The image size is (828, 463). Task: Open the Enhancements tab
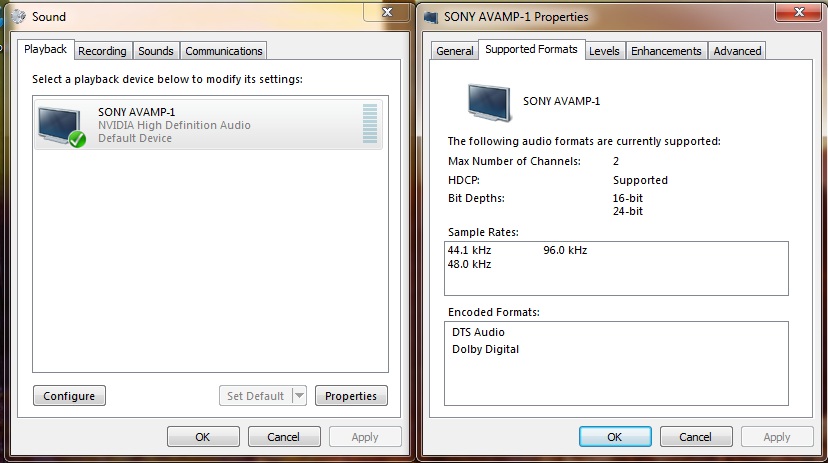[666, 51]
